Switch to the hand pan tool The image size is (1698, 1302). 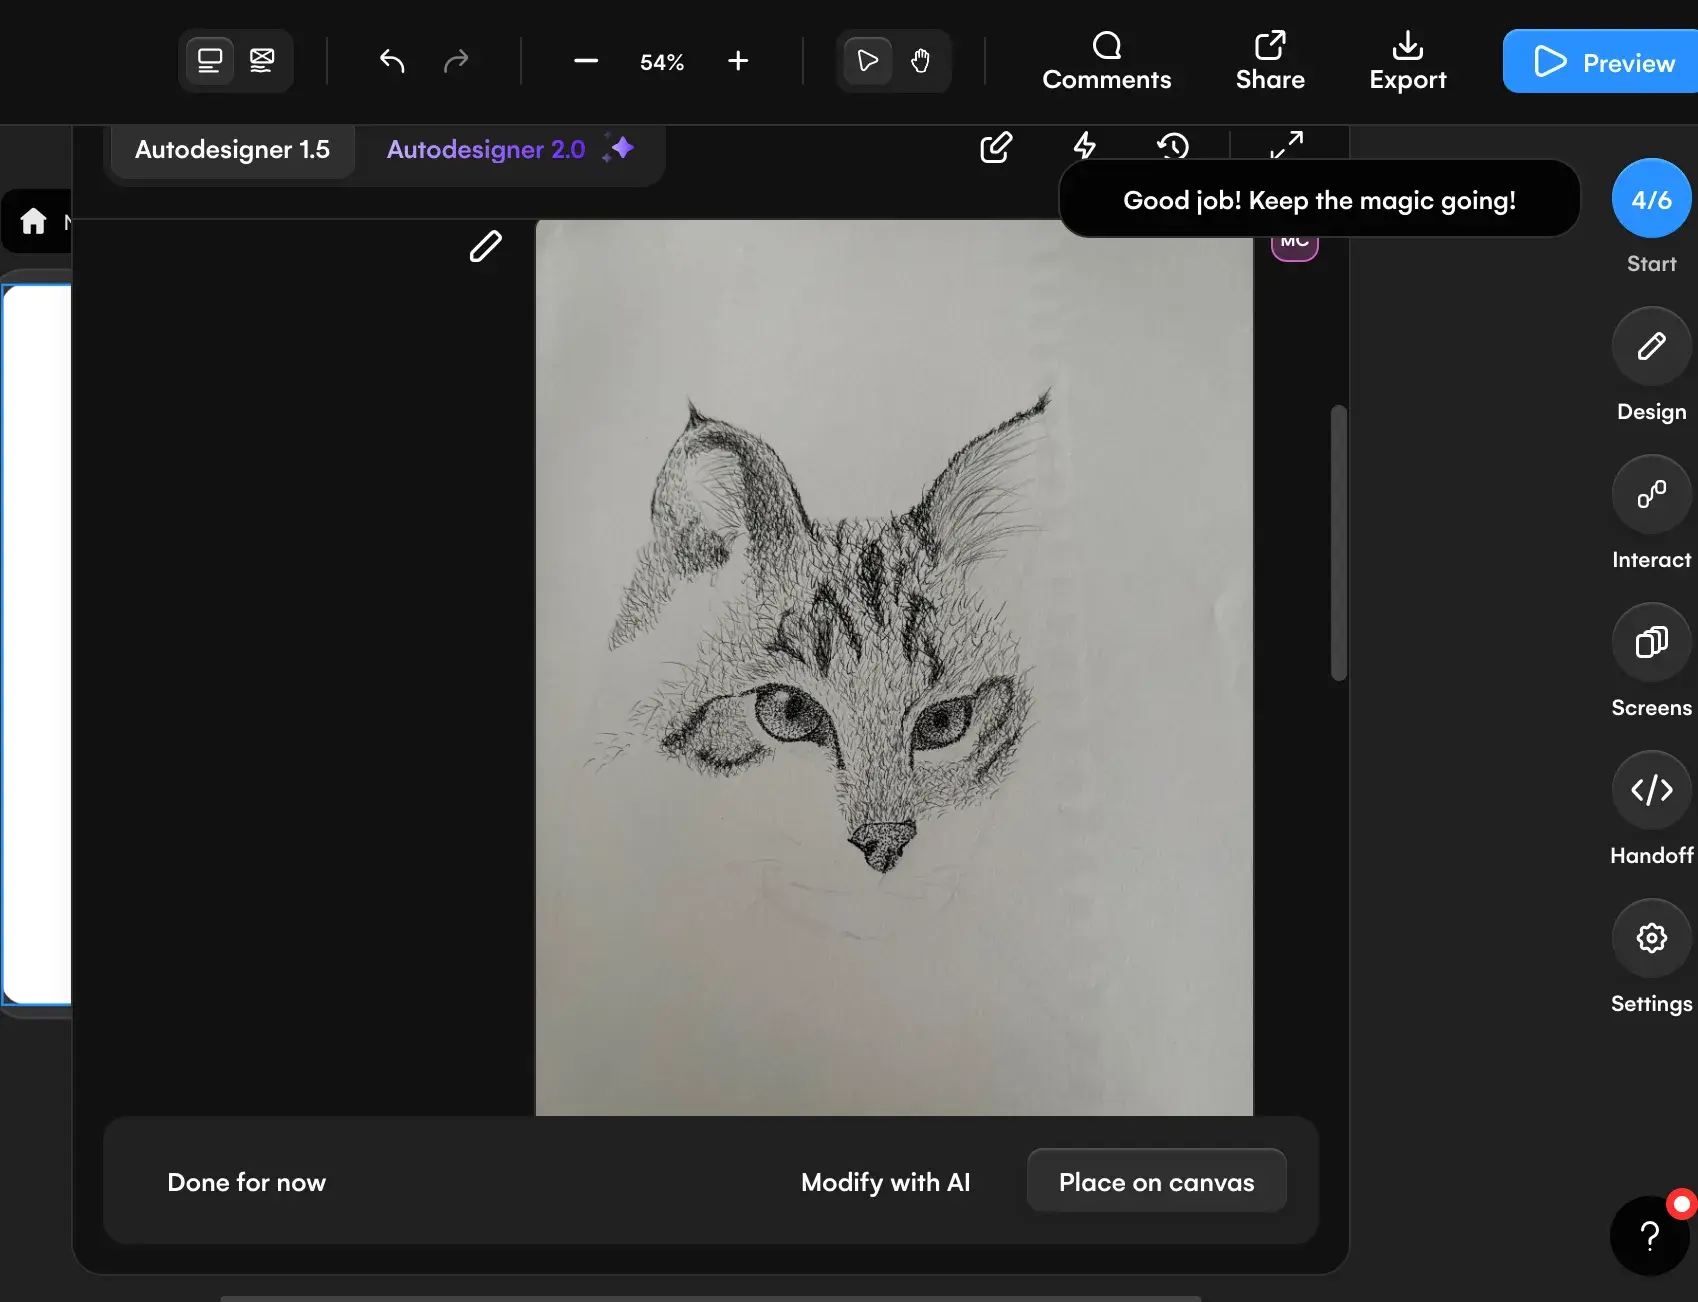point(921,62)
